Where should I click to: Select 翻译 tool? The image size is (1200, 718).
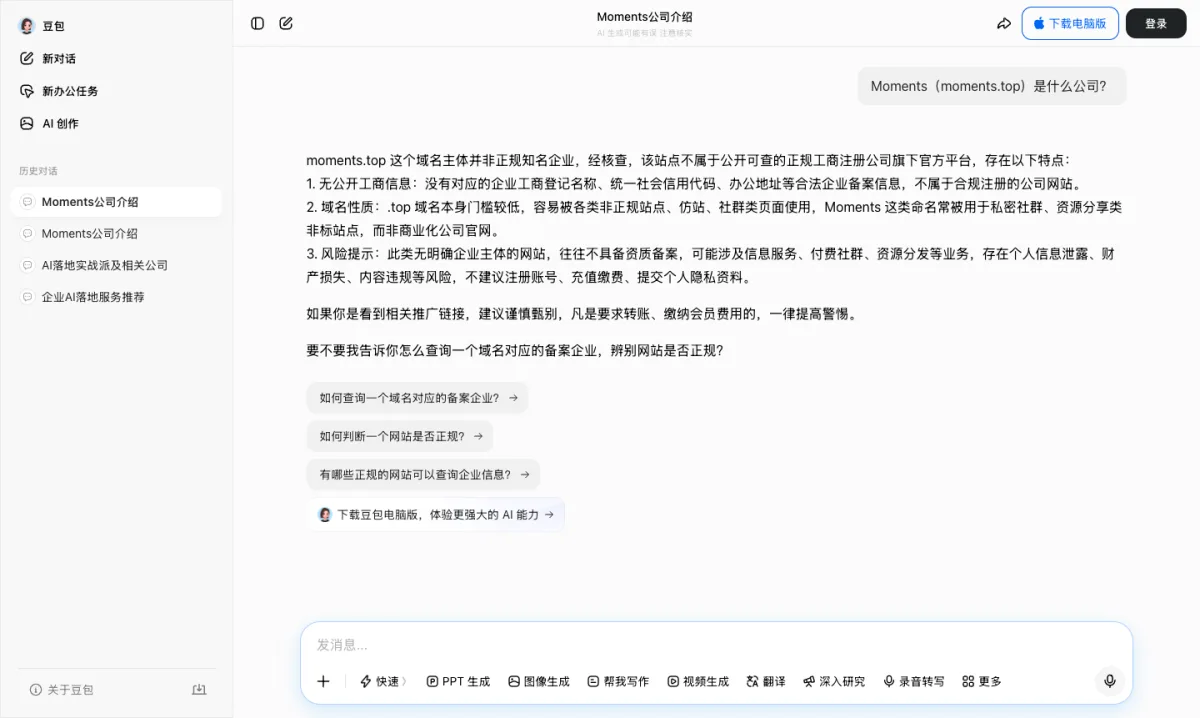pyautogui.click(x=766, y=681)
